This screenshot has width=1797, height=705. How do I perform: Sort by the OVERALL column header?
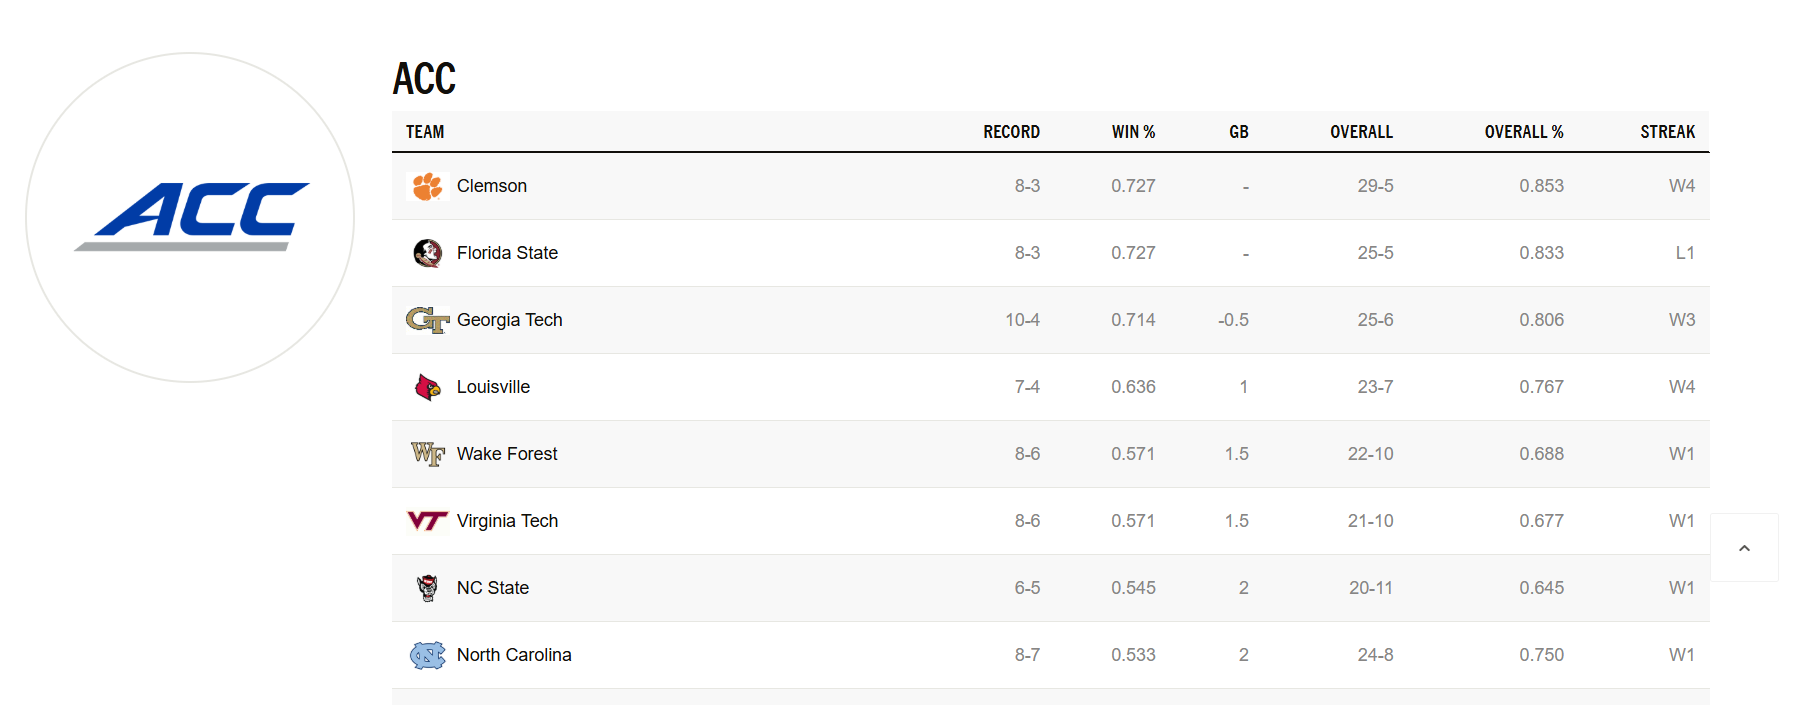point(1360,131)
